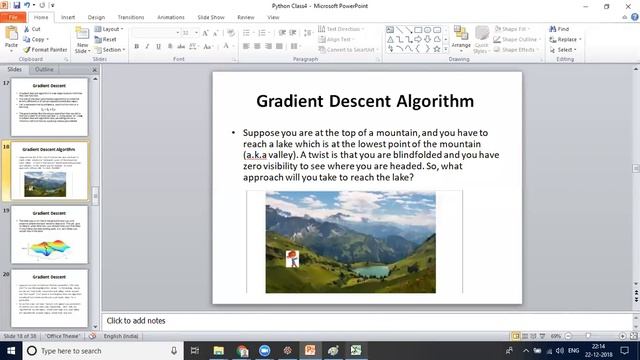Click the English (India) language indicator
This screenshot has height=360, width=640.
pyautogui.click(x=121, y=336)
